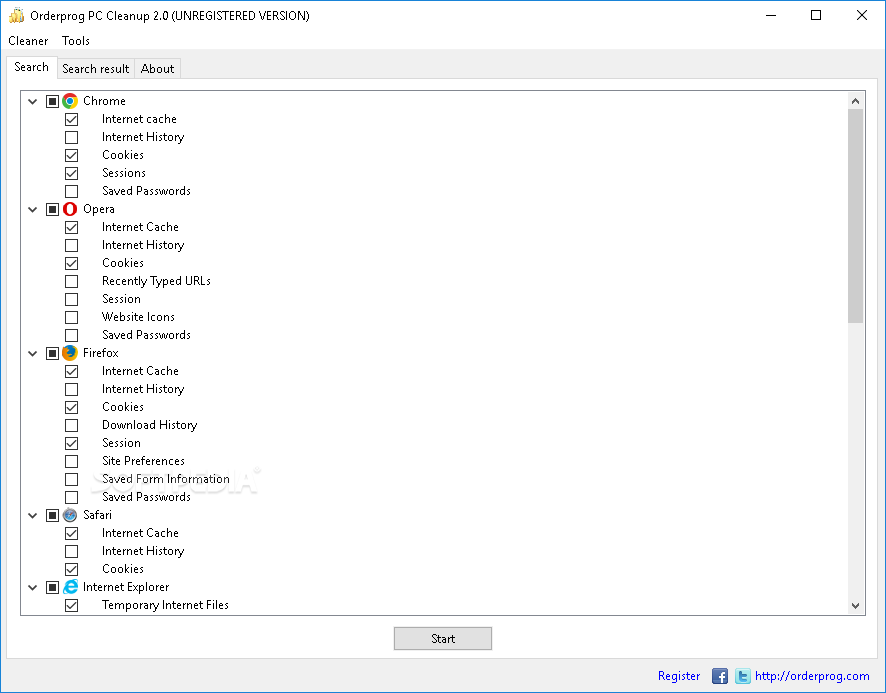This screenshot has width=886, height=693.
Task: Collapse the Safari tree node
Action: pyautogui.click(x=33, y=516)
